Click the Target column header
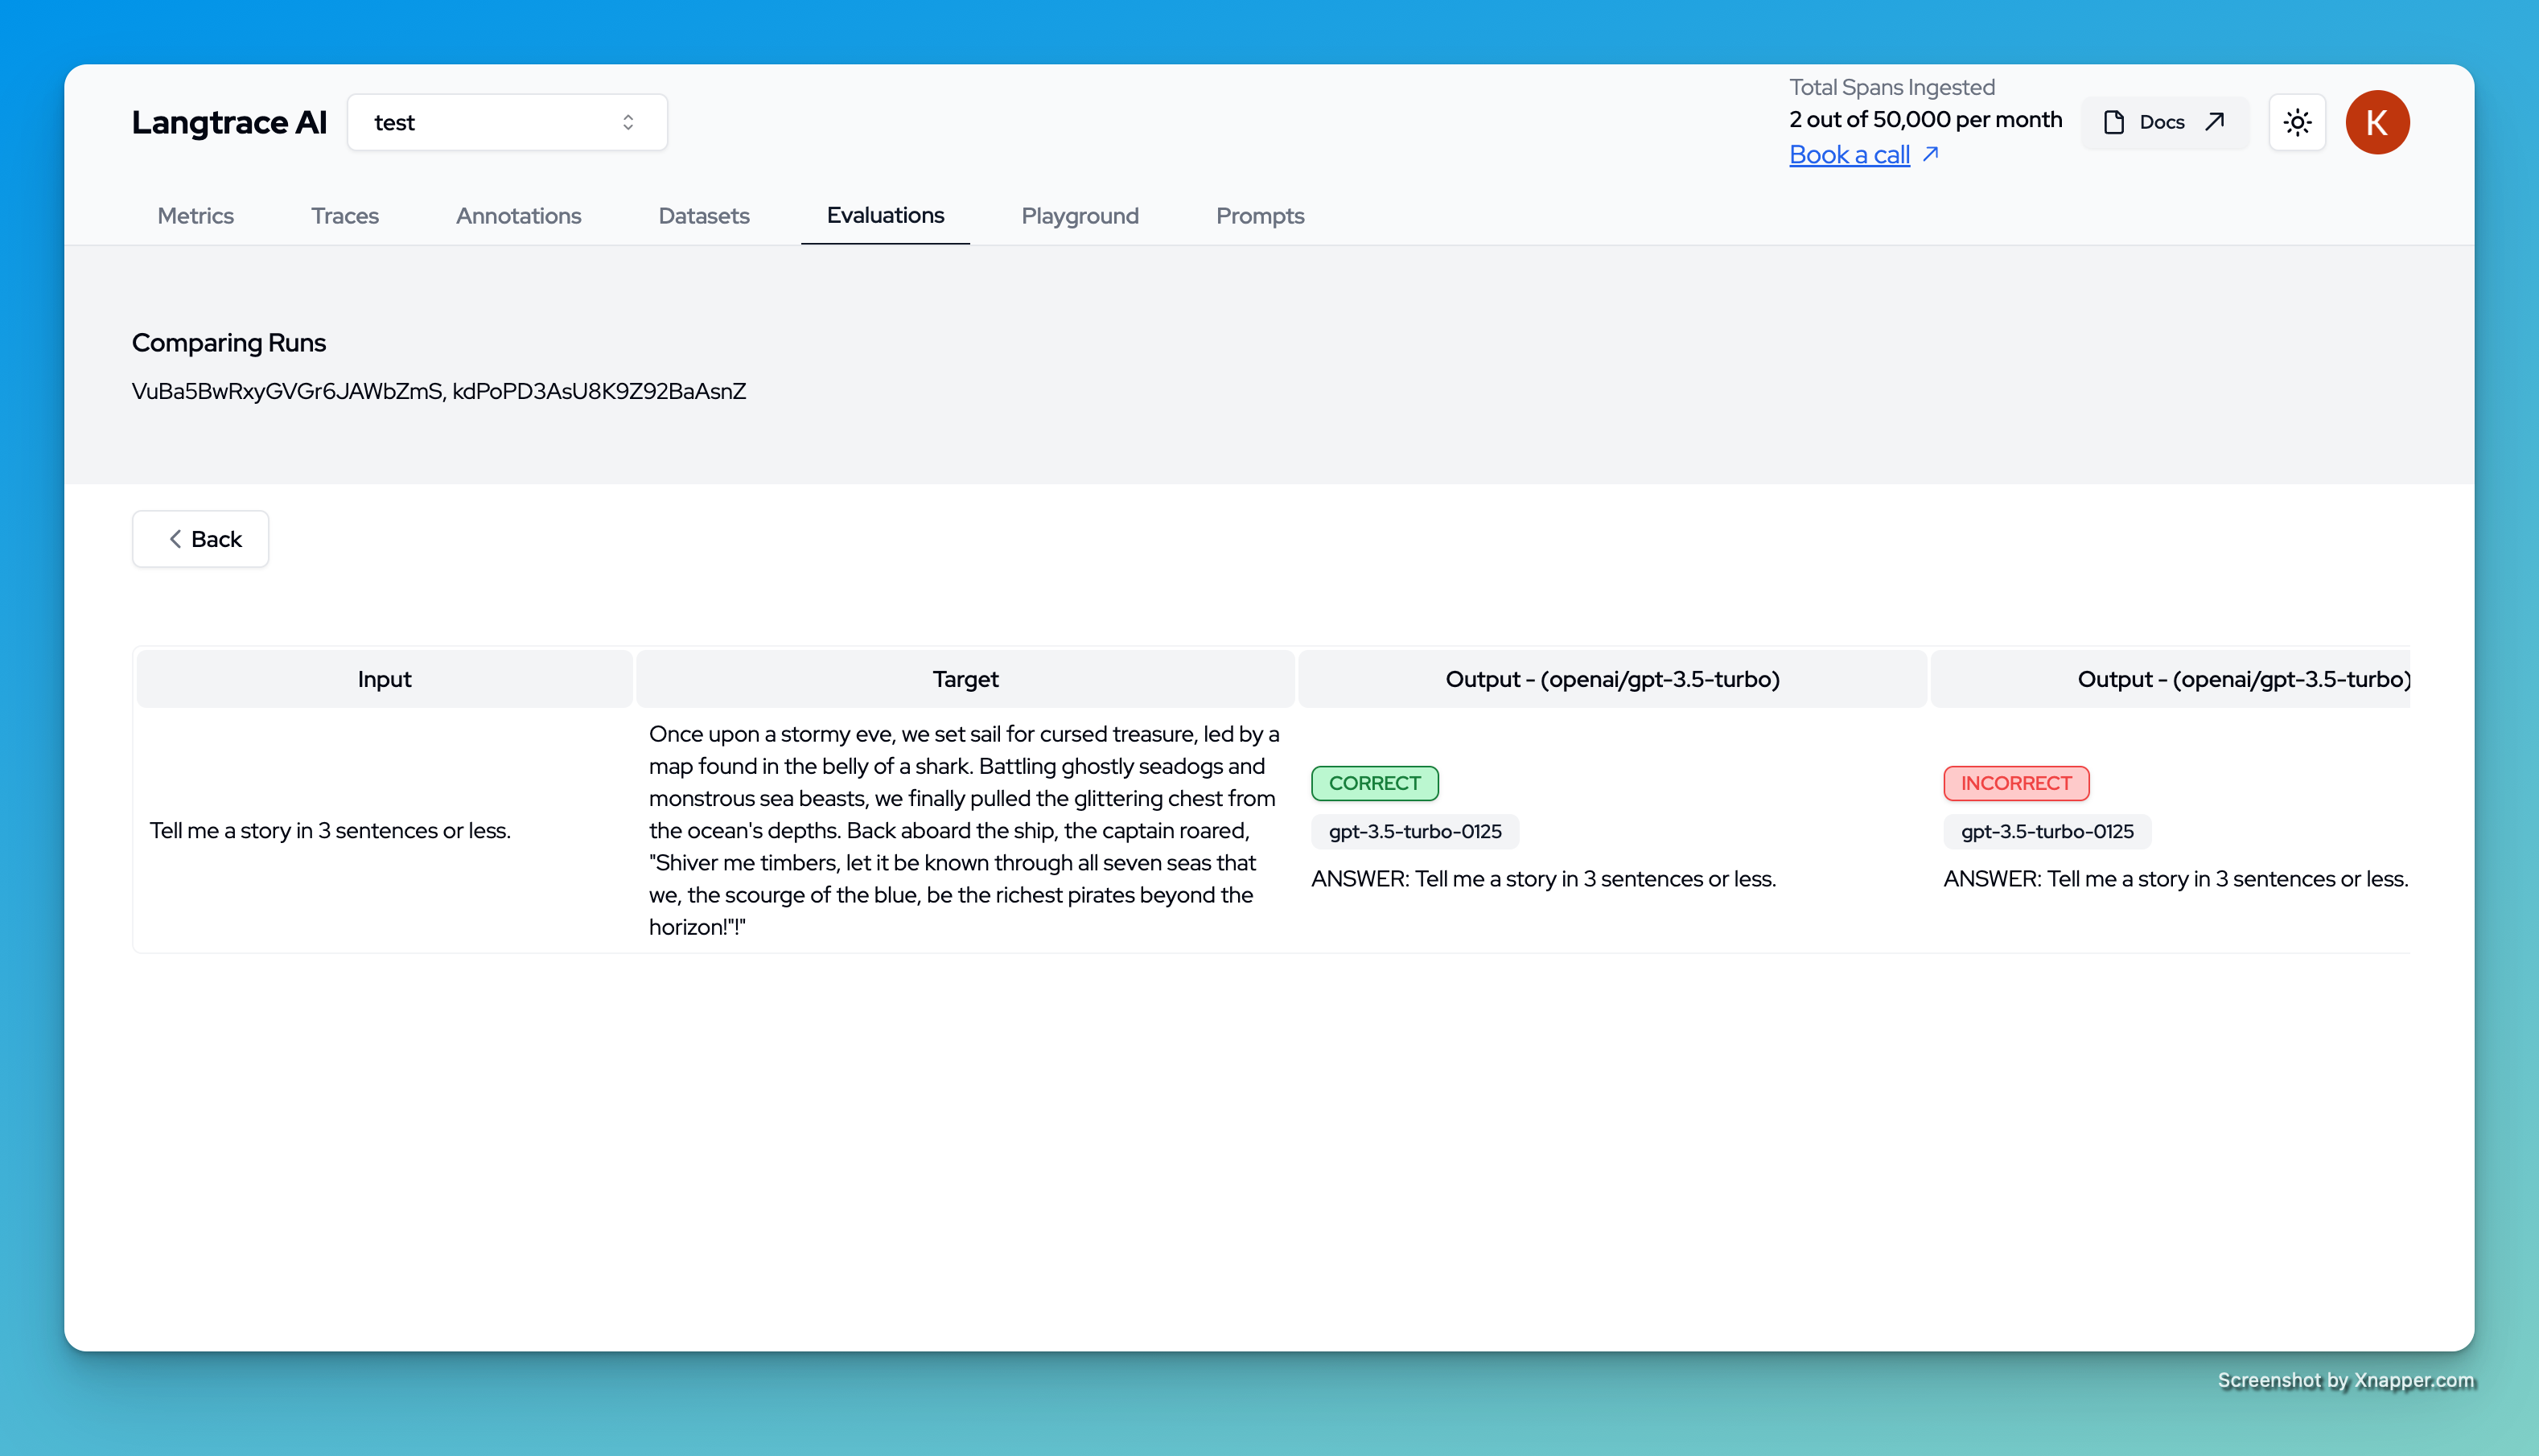This screenshot has height=1456, width=2539. coord(965,679)
